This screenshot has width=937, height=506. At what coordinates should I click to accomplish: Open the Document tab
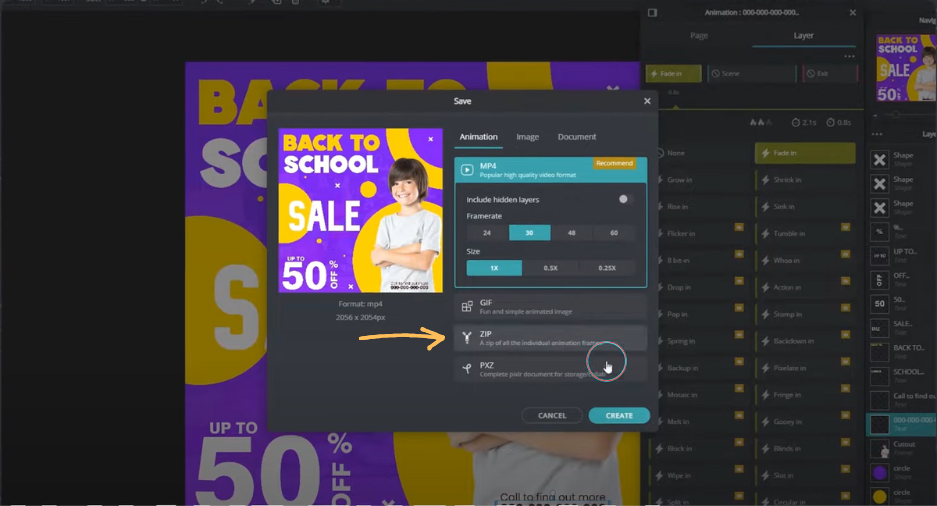[x=577, y=137]
